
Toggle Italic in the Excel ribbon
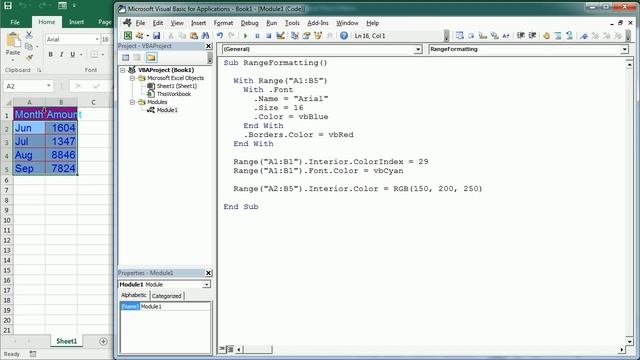[61, 54]
